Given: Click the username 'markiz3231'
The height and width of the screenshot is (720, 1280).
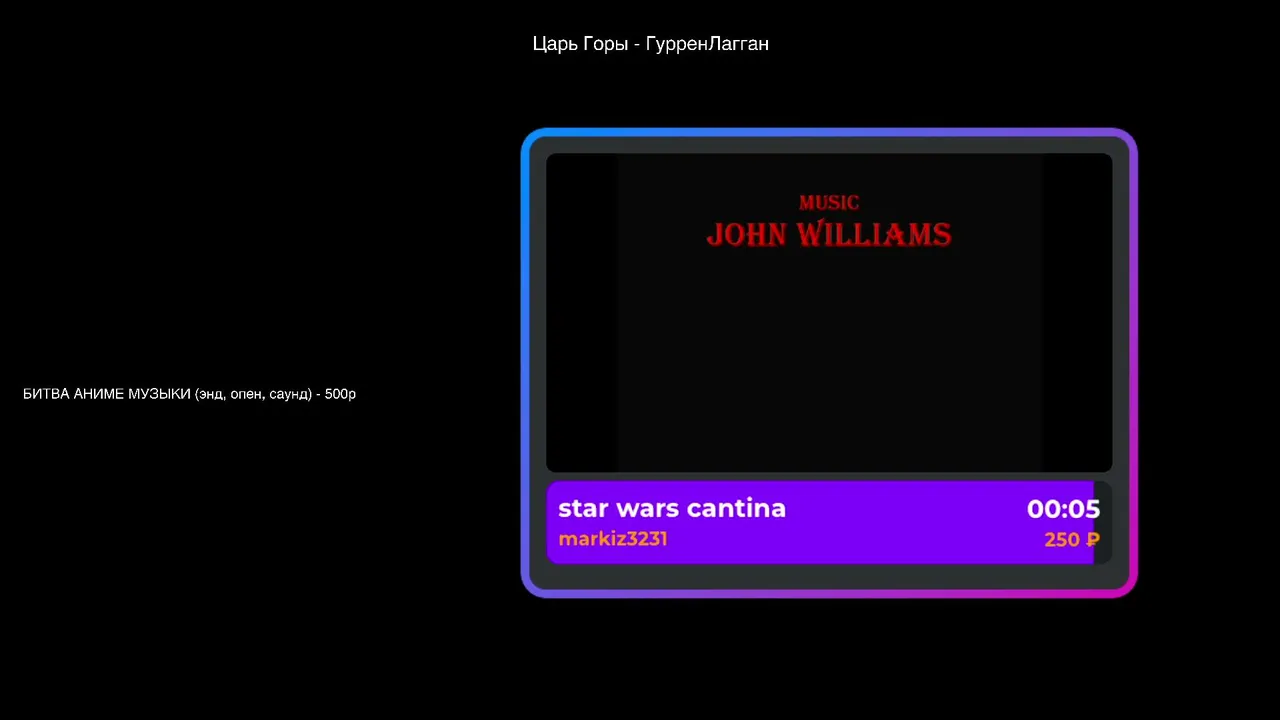Looking at the screenshot, I should (612, 539).
